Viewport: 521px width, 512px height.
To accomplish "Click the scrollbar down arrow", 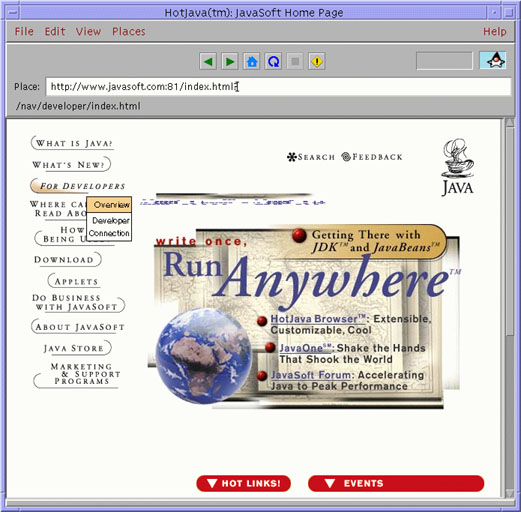I will 510,493.
